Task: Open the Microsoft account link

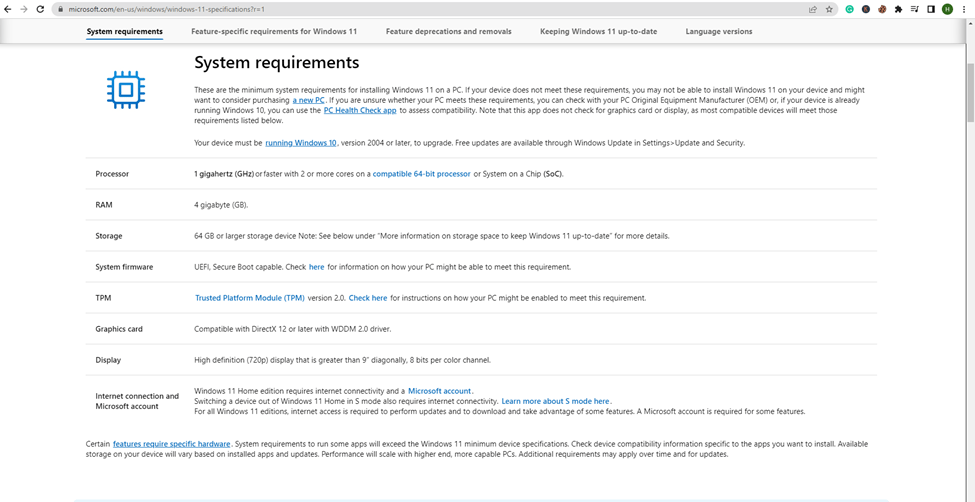Action: tap(440, 391)
